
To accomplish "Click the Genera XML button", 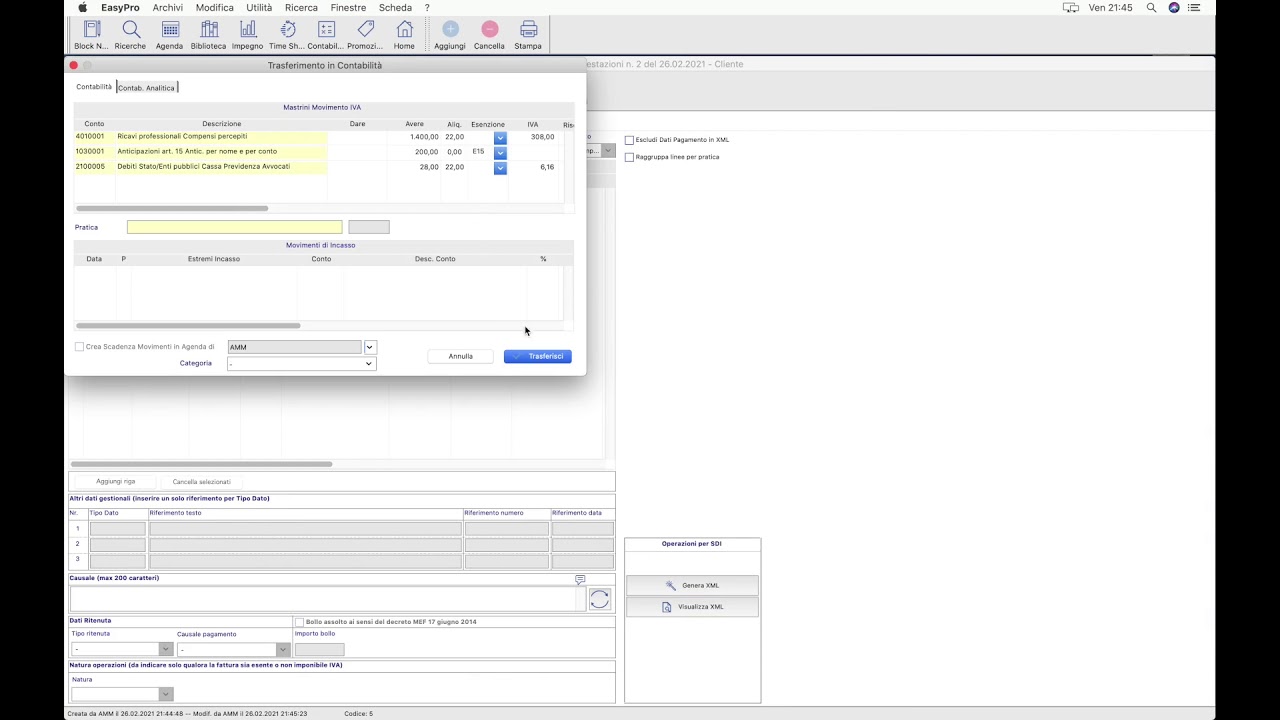I will point(692,585).
